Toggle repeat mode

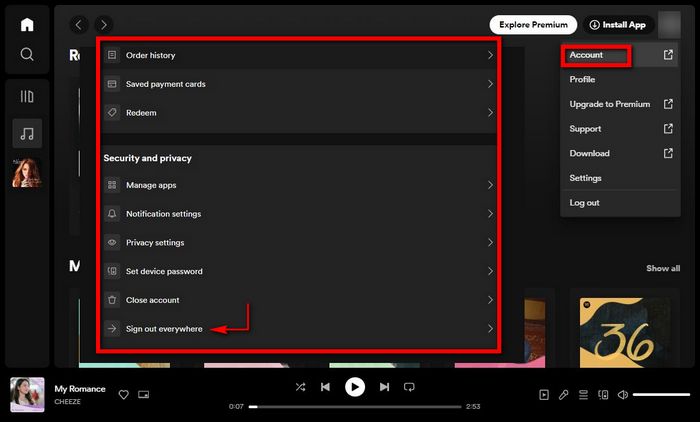[409, 387]
